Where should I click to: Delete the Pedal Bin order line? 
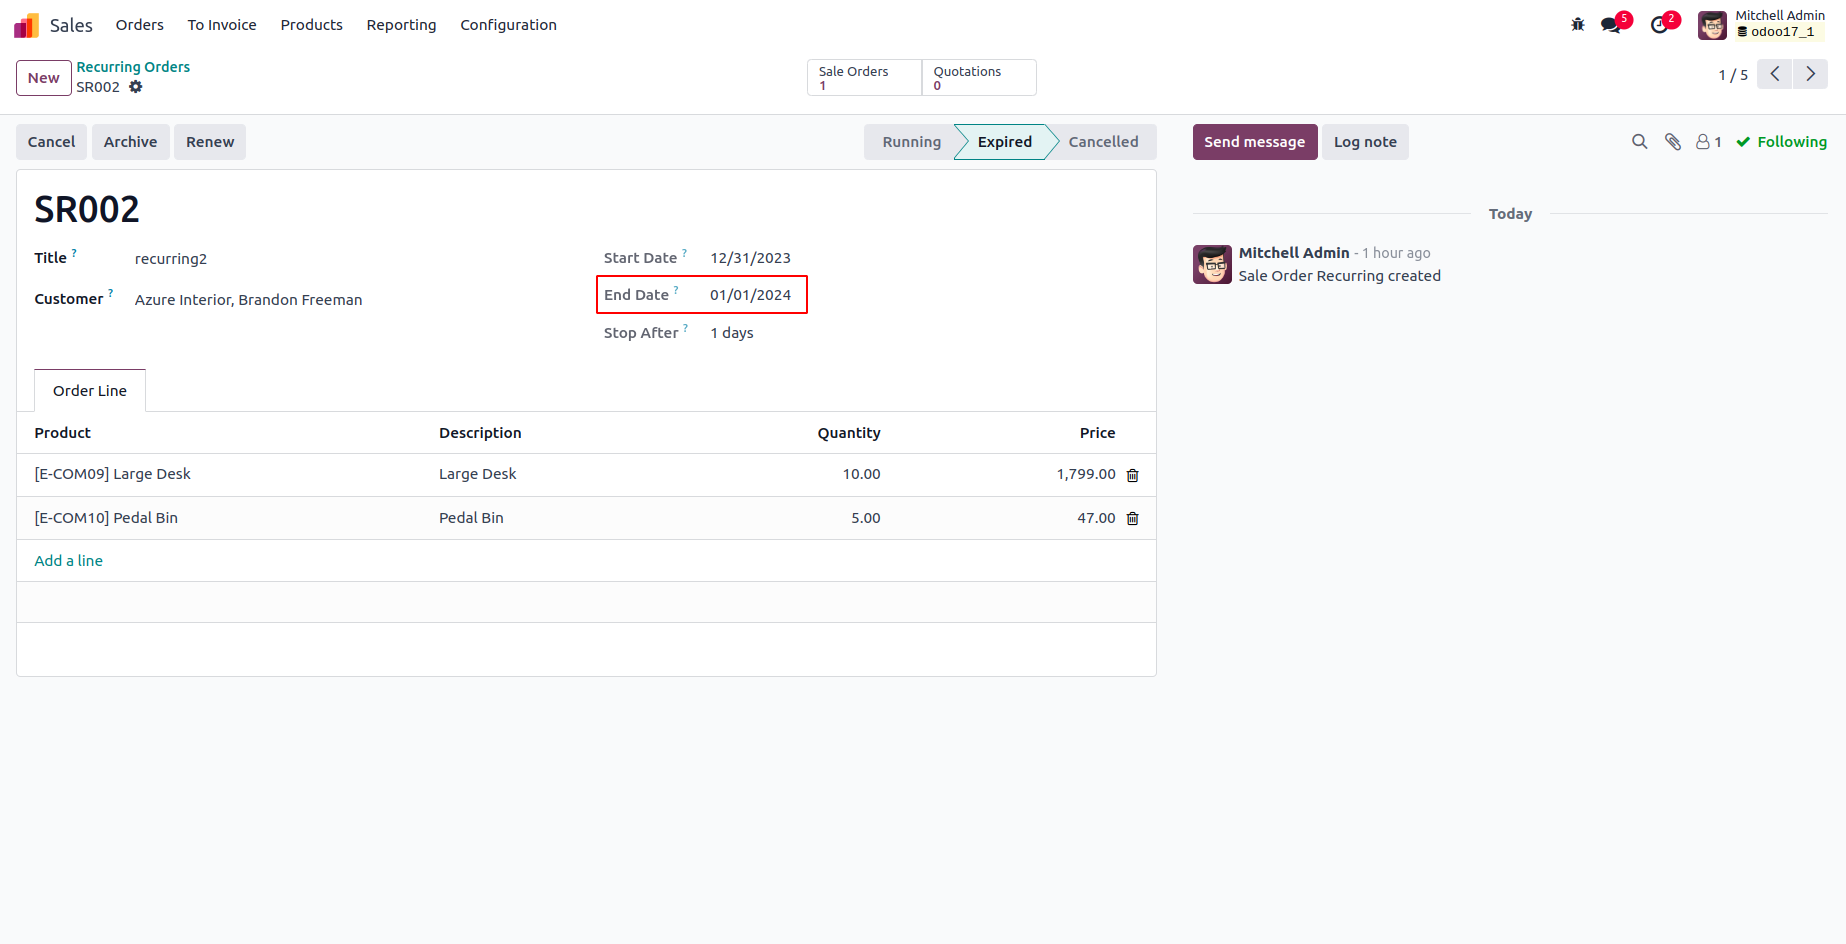pyautogui.click(x=1133, y=518)
